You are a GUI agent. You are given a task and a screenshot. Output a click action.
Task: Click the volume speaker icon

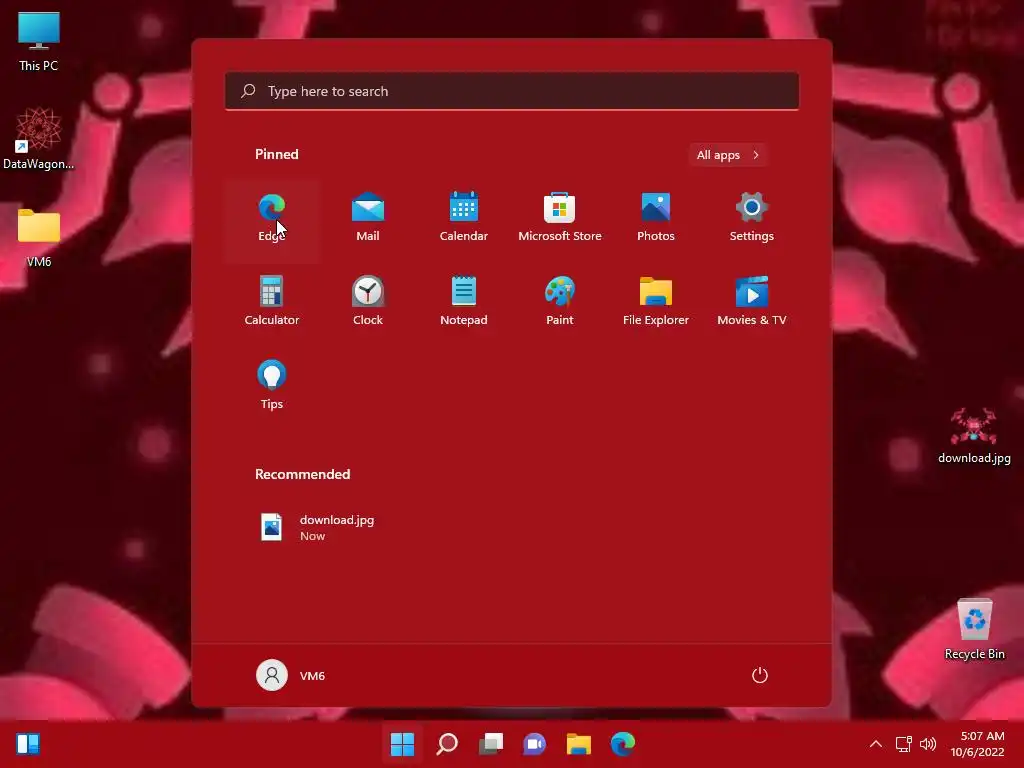point(927,744)
